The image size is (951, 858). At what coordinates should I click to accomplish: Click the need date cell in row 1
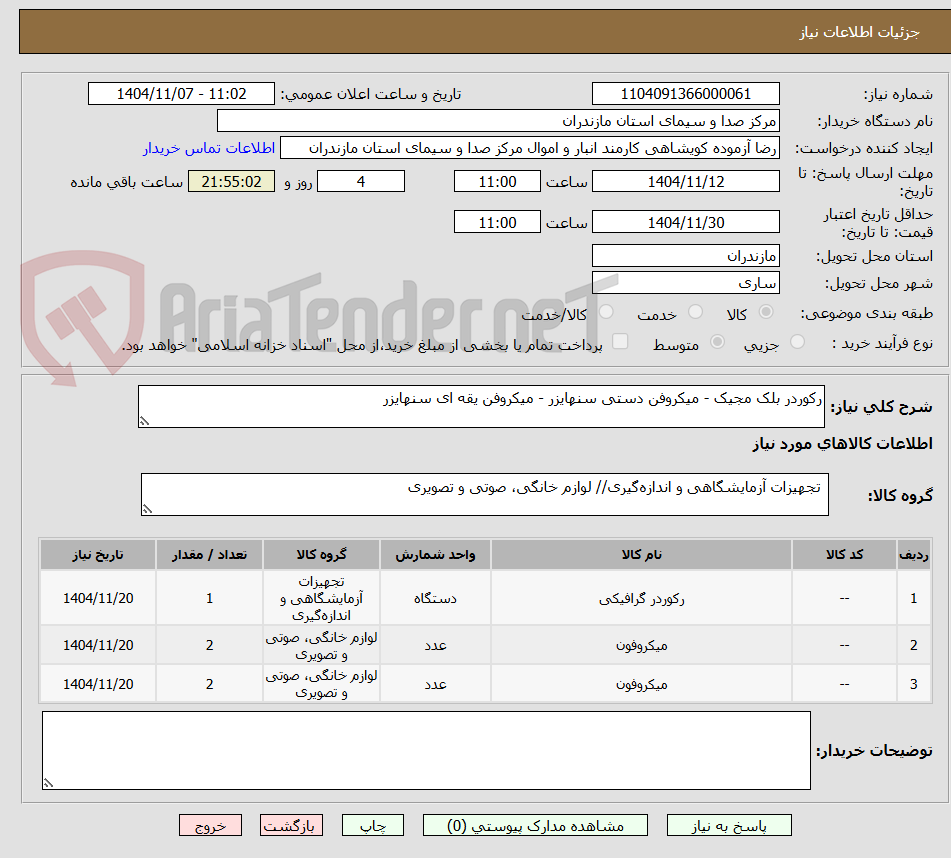98,598
